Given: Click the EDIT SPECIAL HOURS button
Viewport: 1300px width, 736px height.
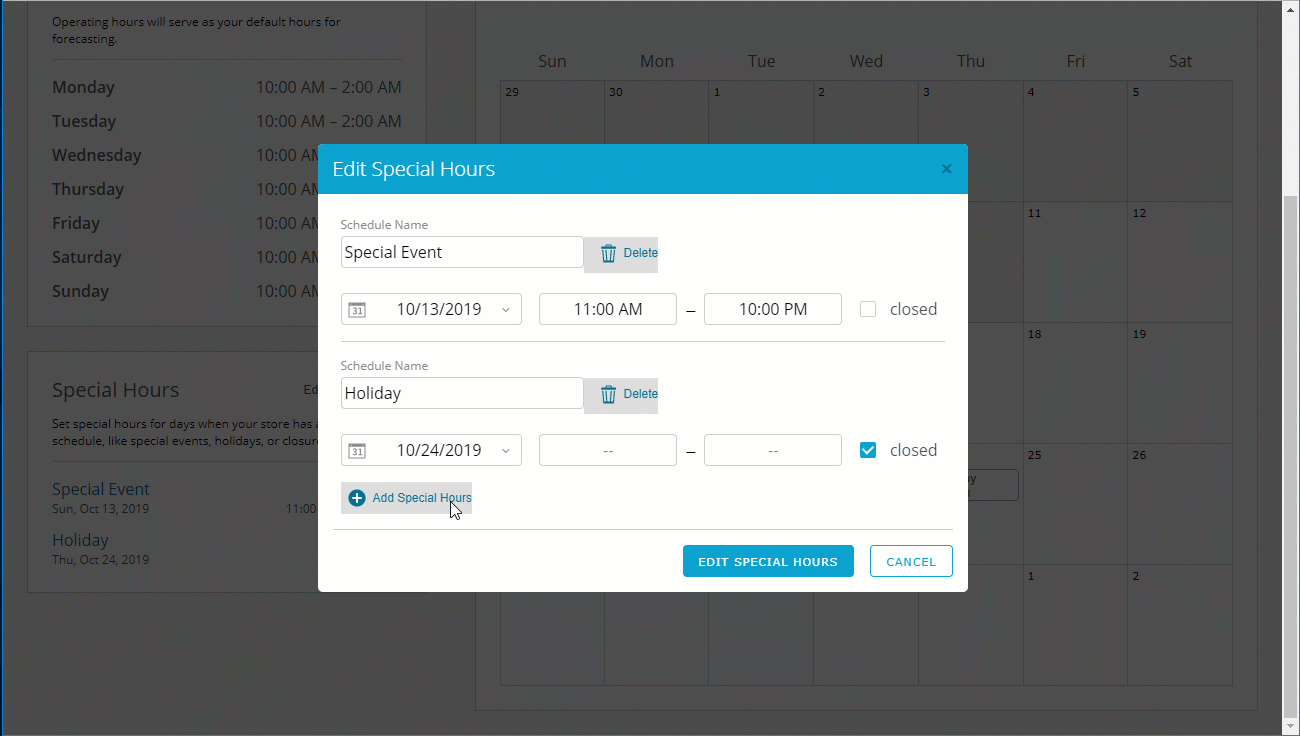Looking at the screenshot, I should pyautogui.click(x=768, y=561).
